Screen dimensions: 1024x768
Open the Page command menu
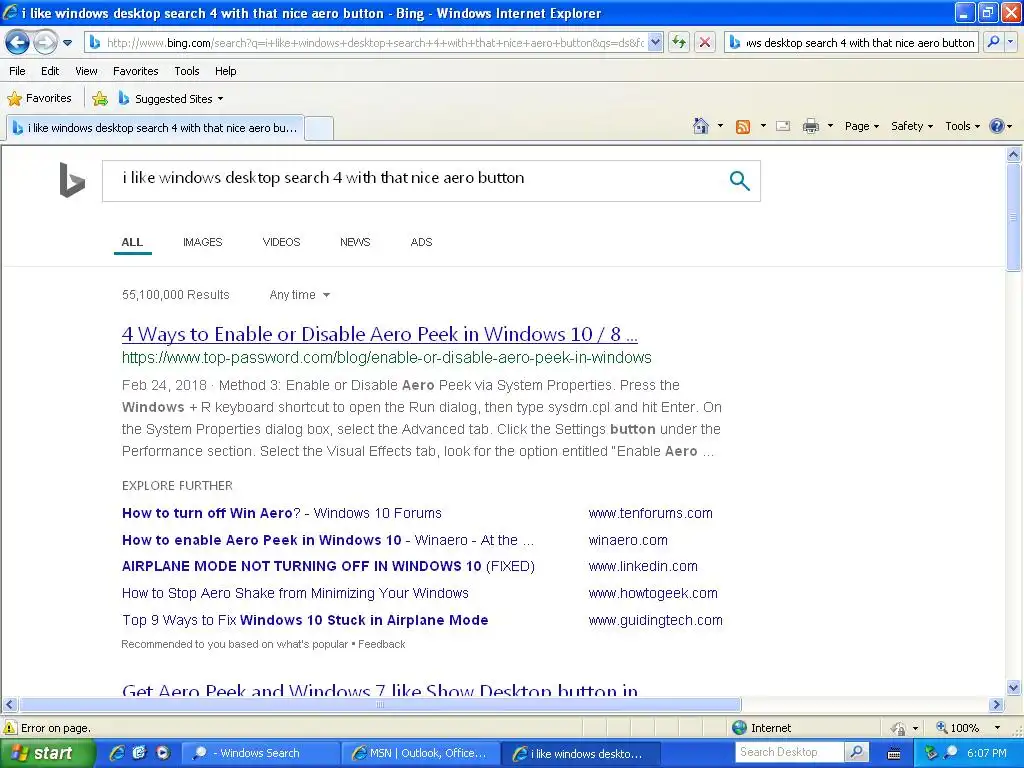tap(861, 126)
